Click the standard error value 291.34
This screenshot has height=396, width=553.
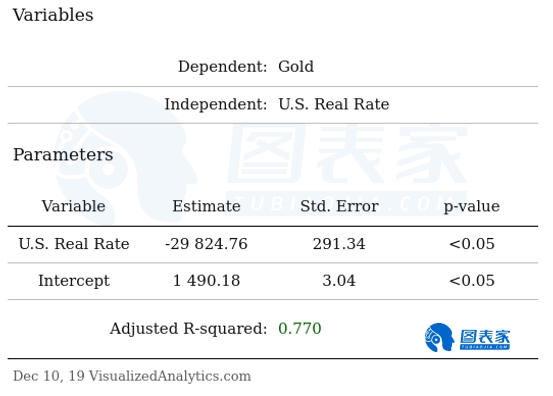pos(339,244)
